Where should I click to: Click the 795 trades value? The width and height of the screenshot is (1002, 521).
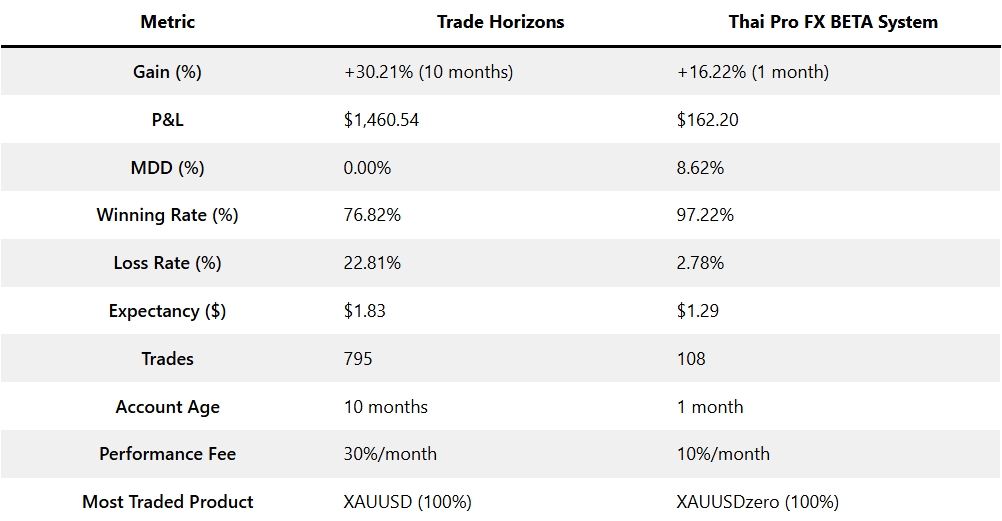click(358, 358)
